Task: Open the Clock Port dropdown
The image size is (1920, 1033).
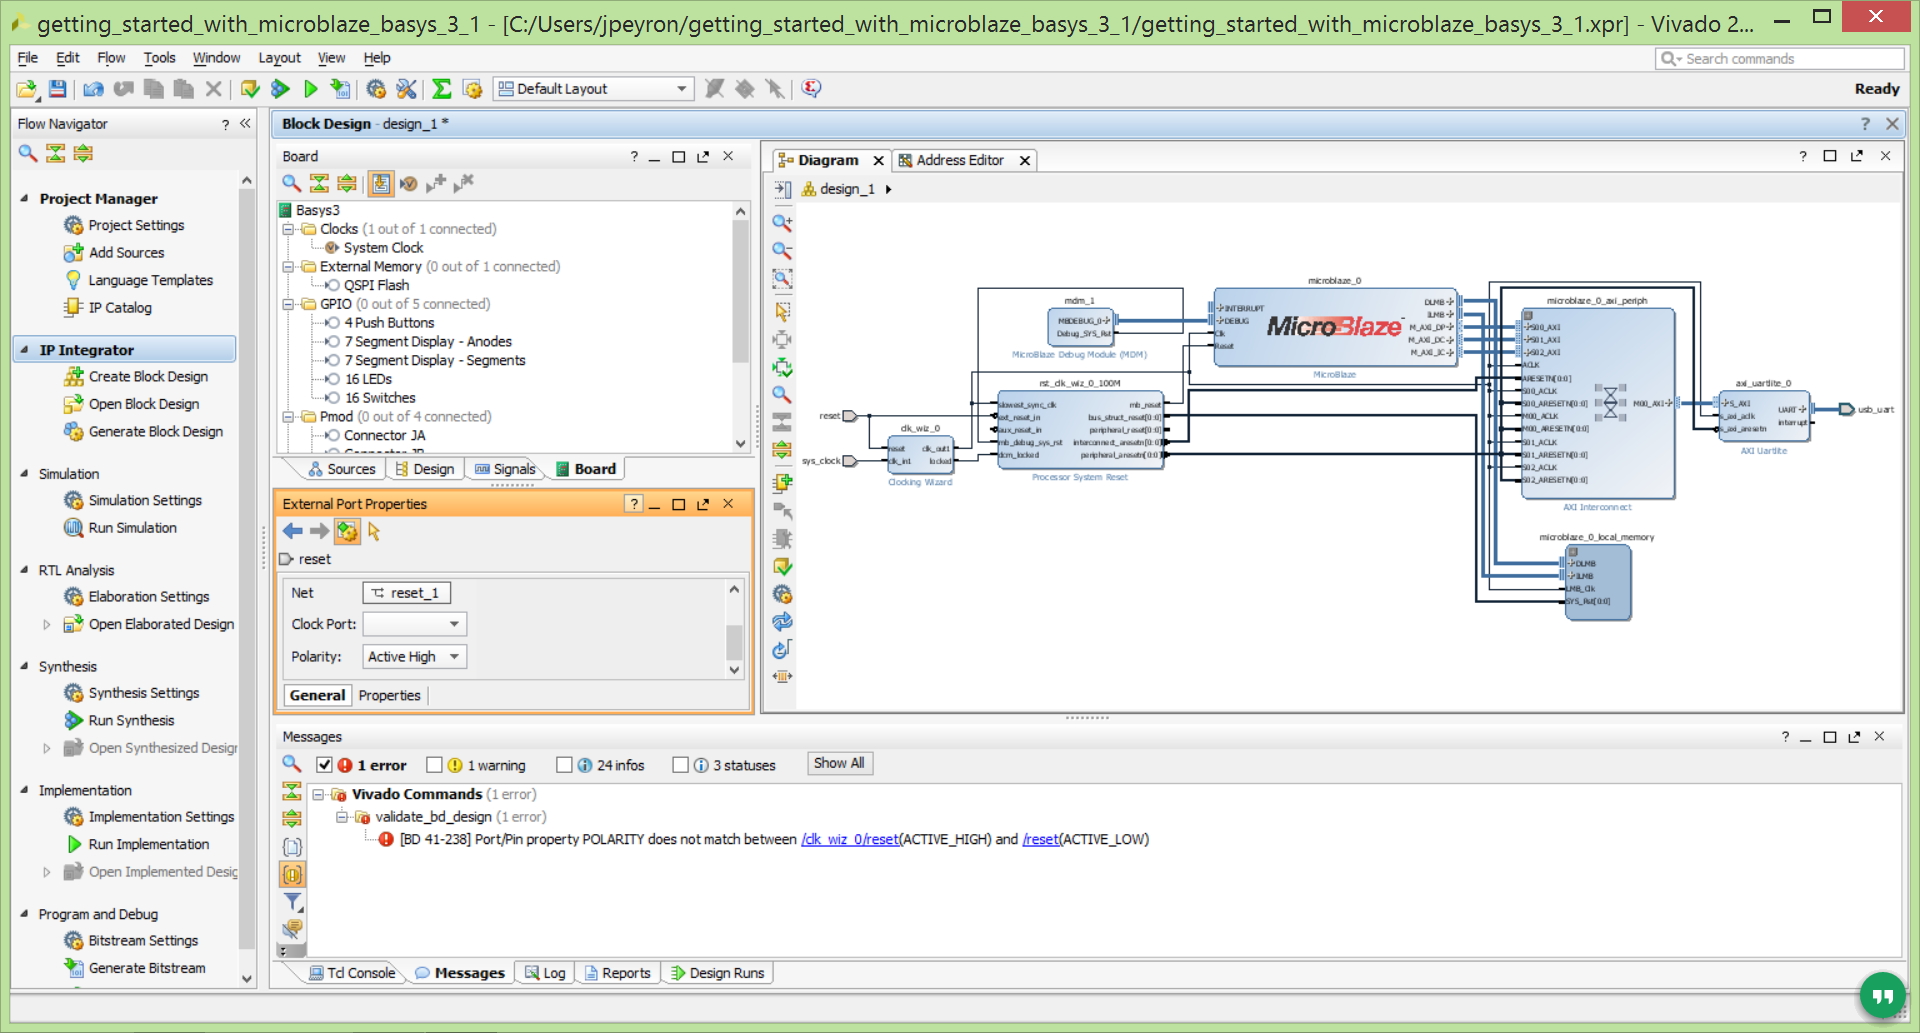Action: click(414, 624)
